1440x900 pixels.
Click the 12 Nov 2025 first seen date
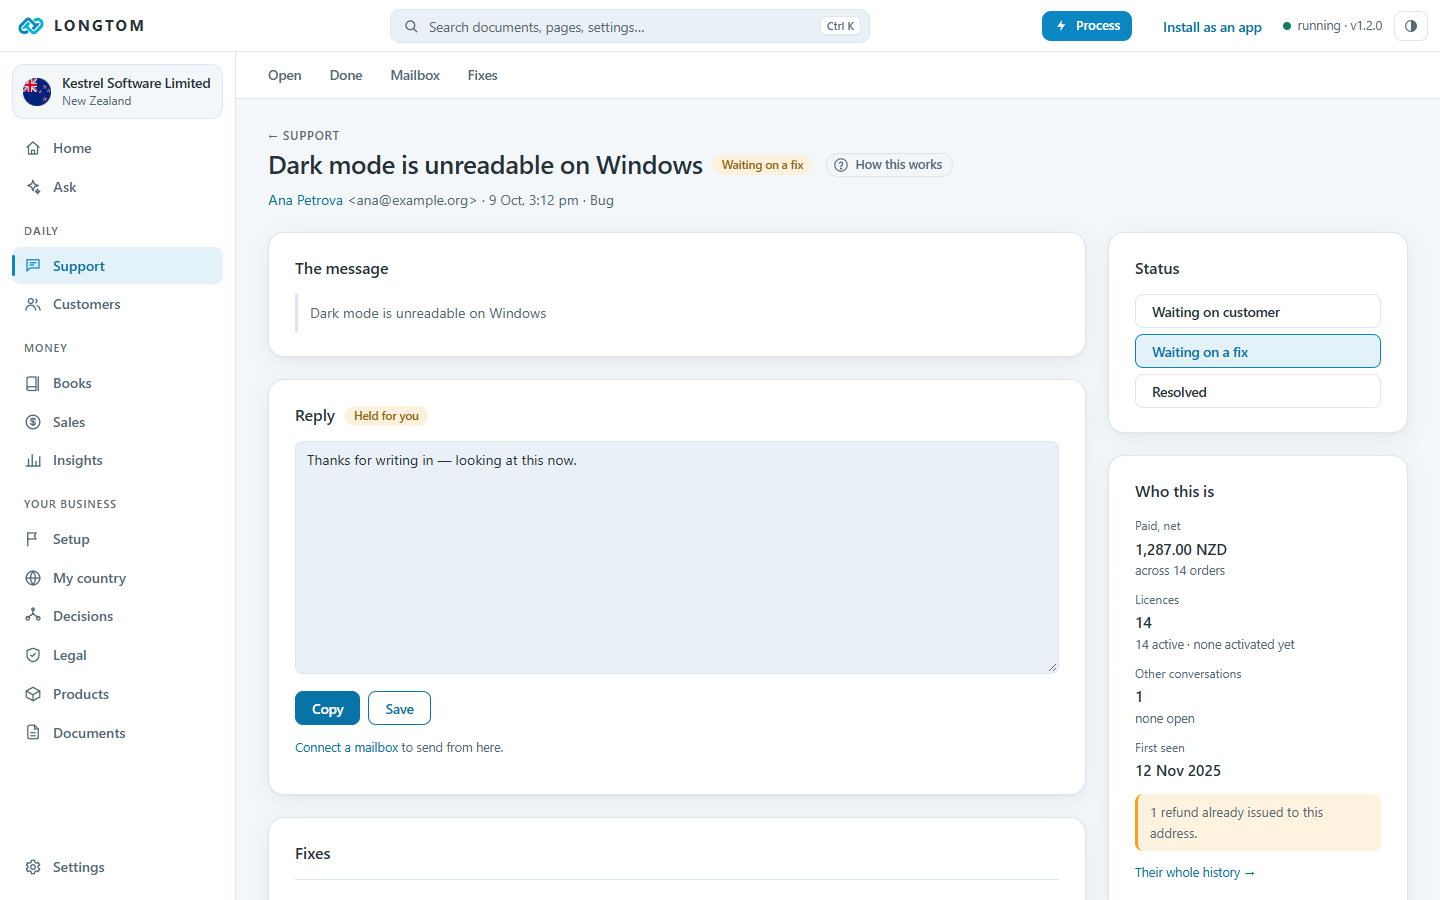(x=1178, y=770)
